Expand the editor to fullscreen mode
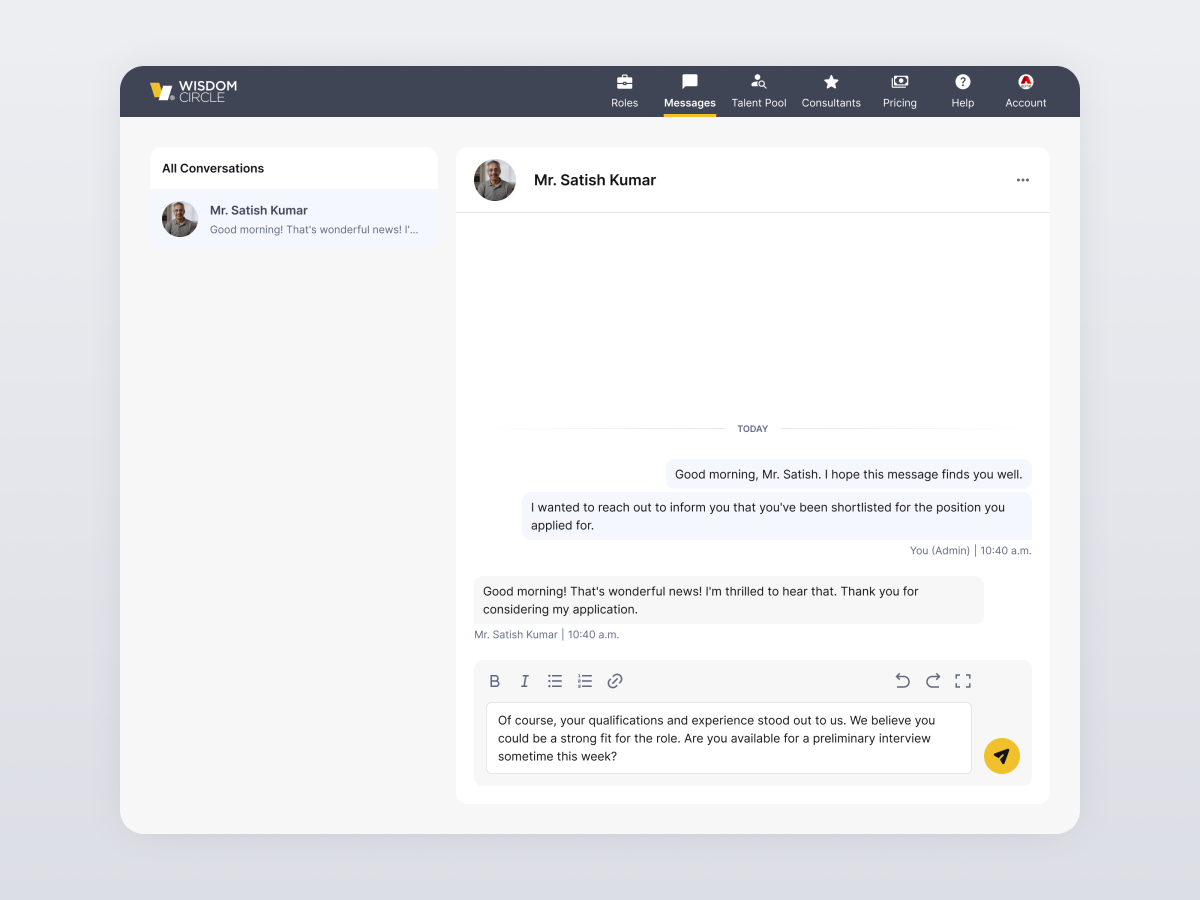The width and height of the screenshot is (1200, 900). pos(963,681)
